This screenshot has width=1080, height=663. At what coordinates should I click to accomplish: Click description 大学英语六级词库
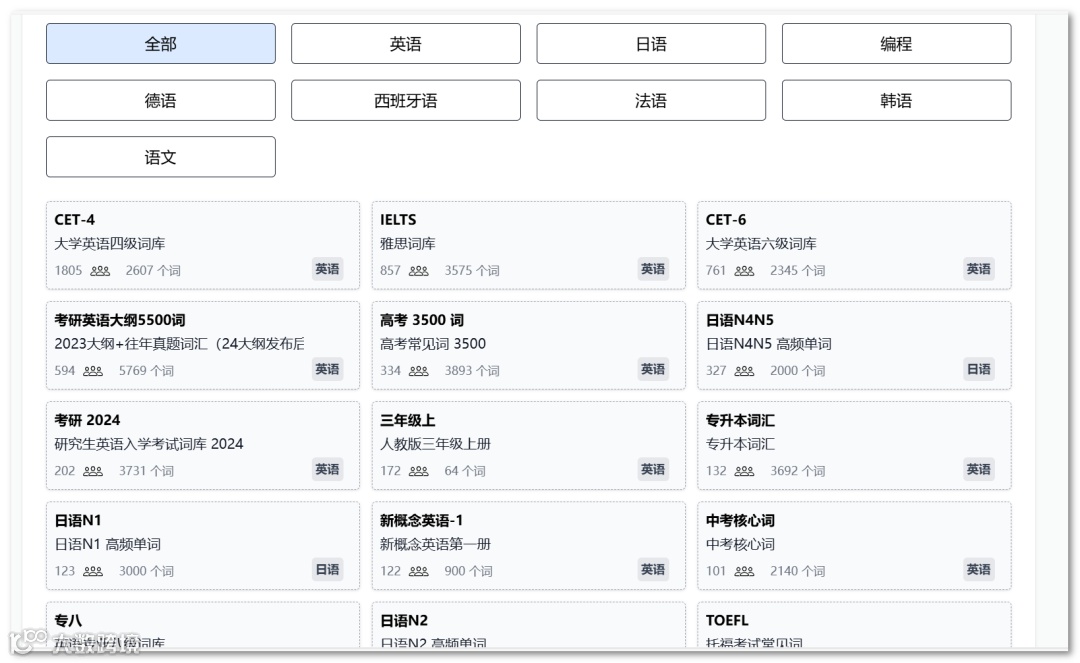(x=761, y=244)
